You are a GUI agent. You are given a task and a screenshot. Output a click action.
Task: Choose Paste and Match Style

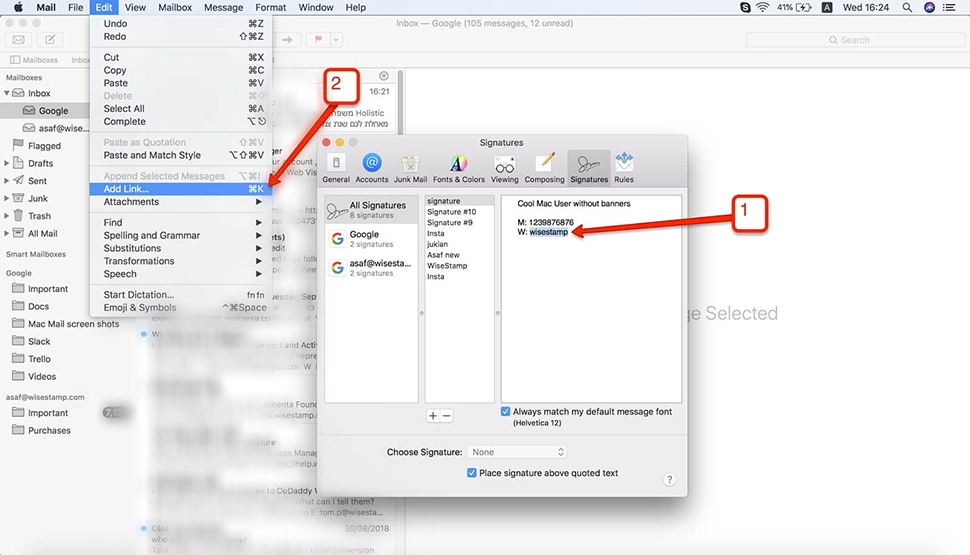tap(181, 155)
